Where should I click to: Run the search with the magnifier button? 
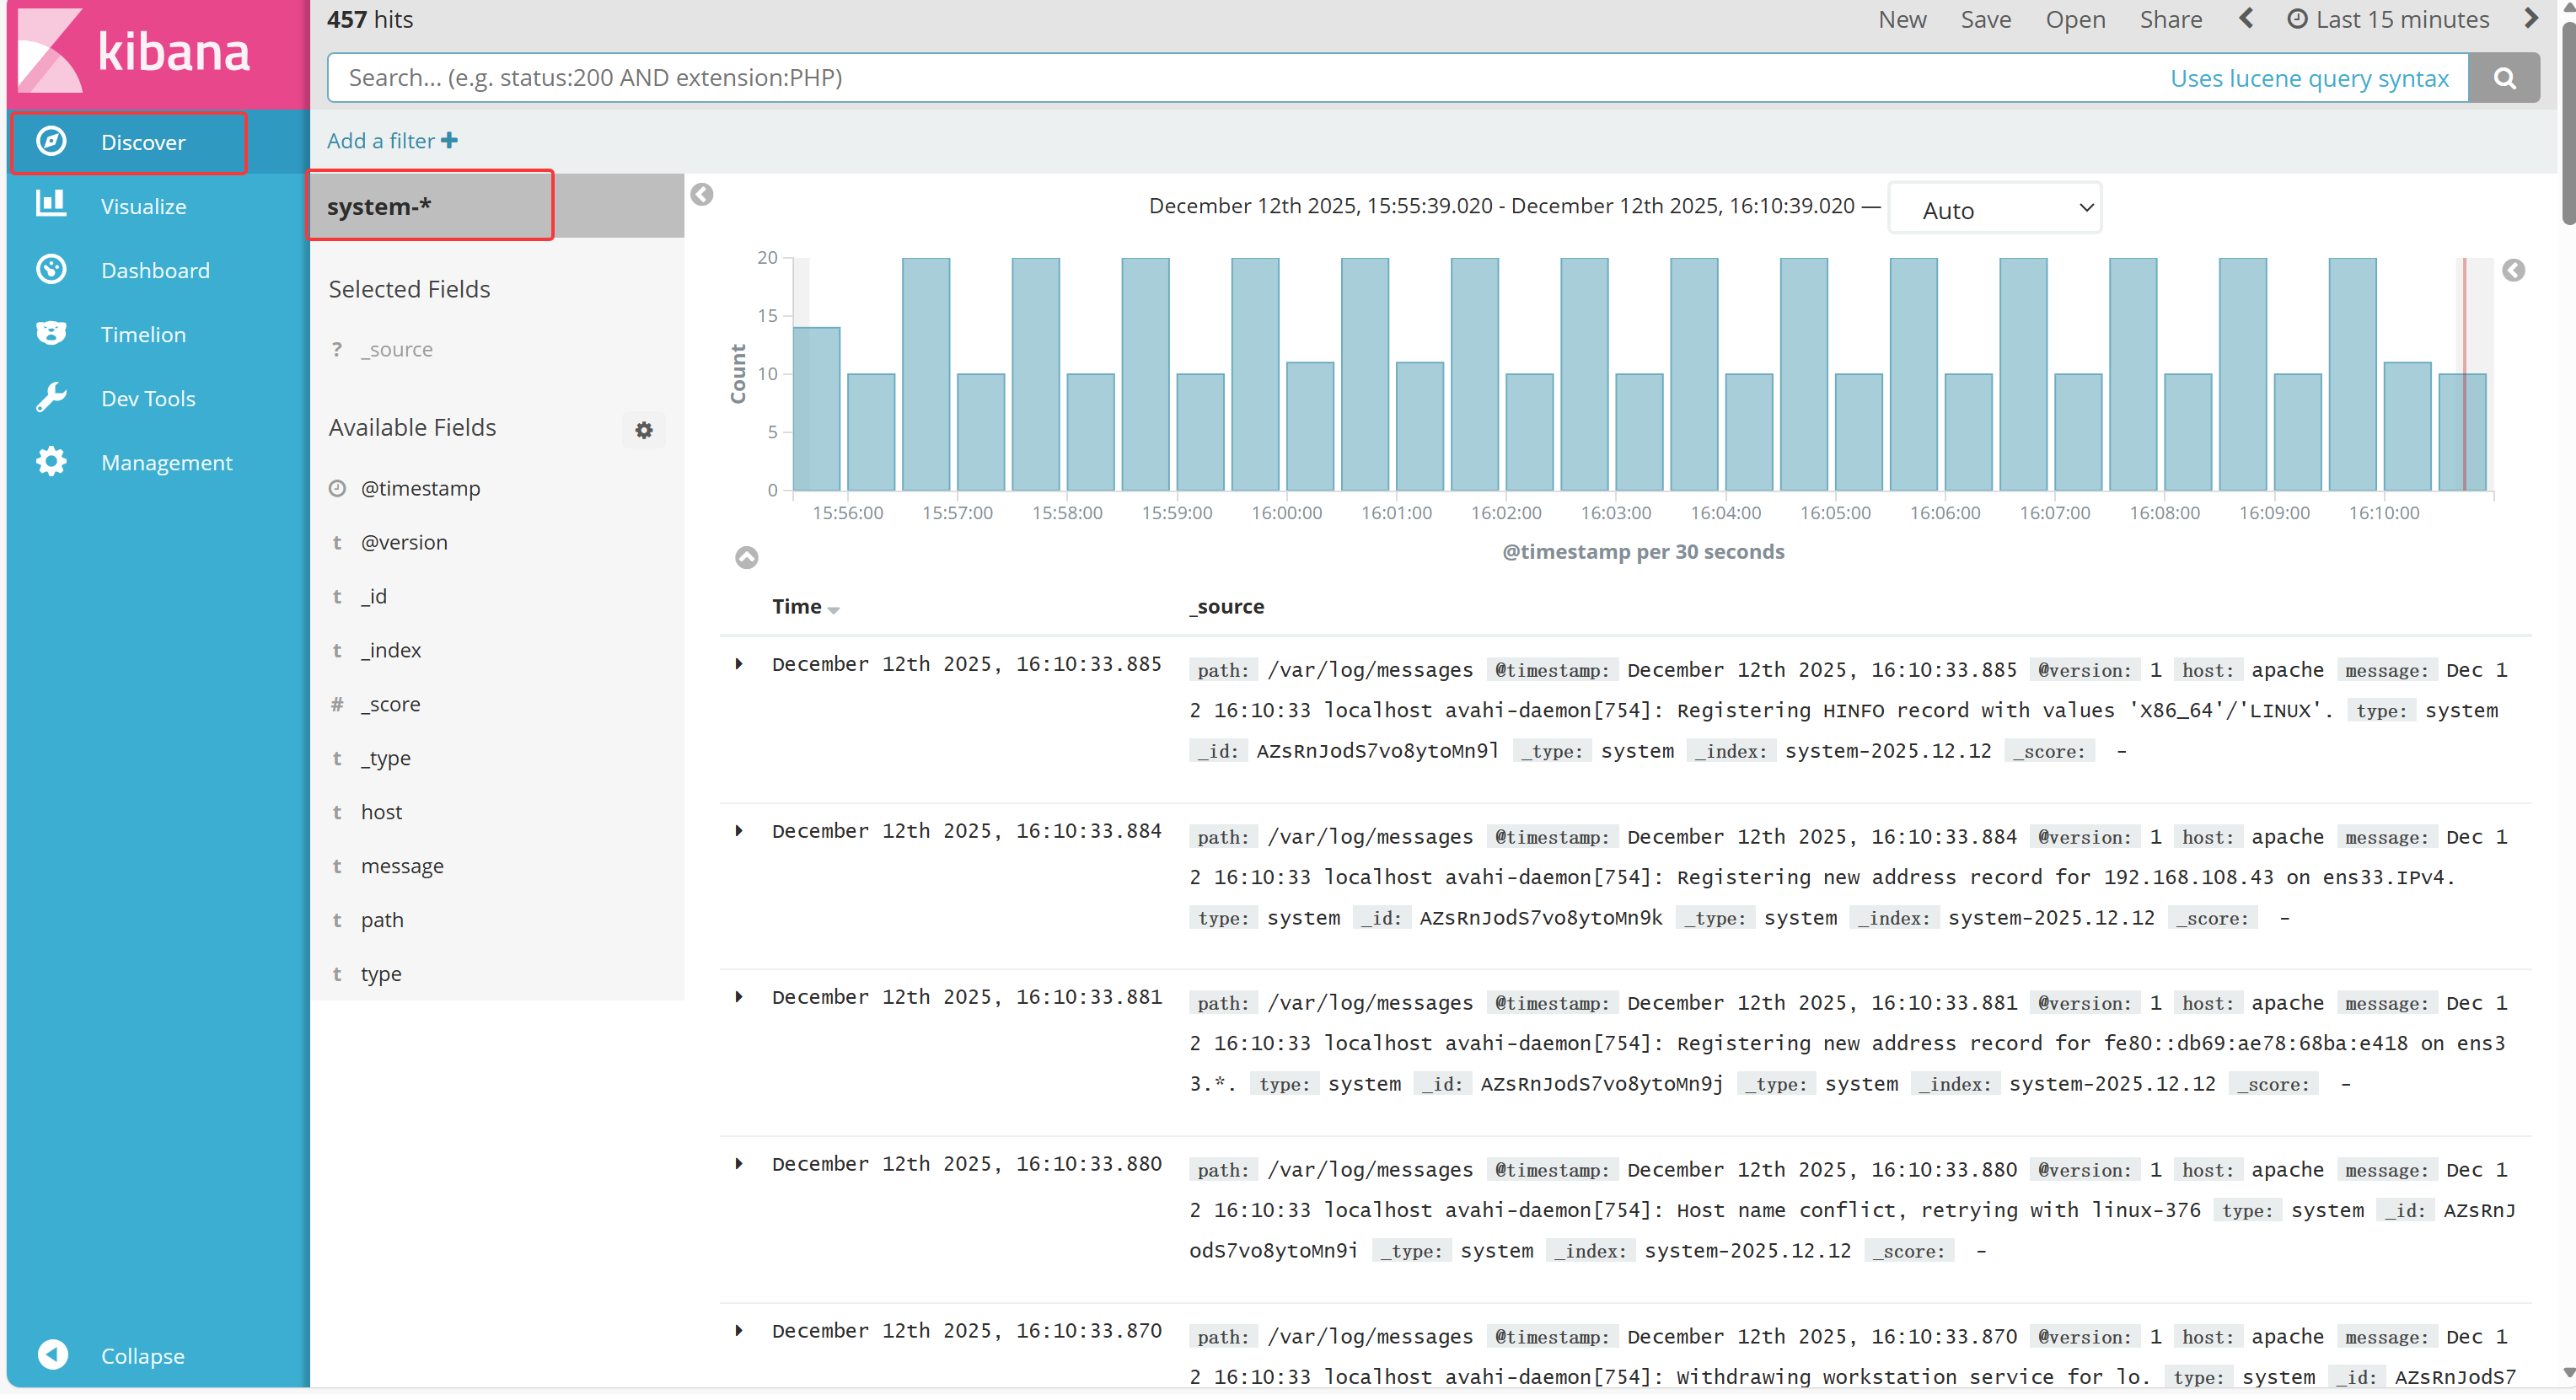click(2503, 78)
